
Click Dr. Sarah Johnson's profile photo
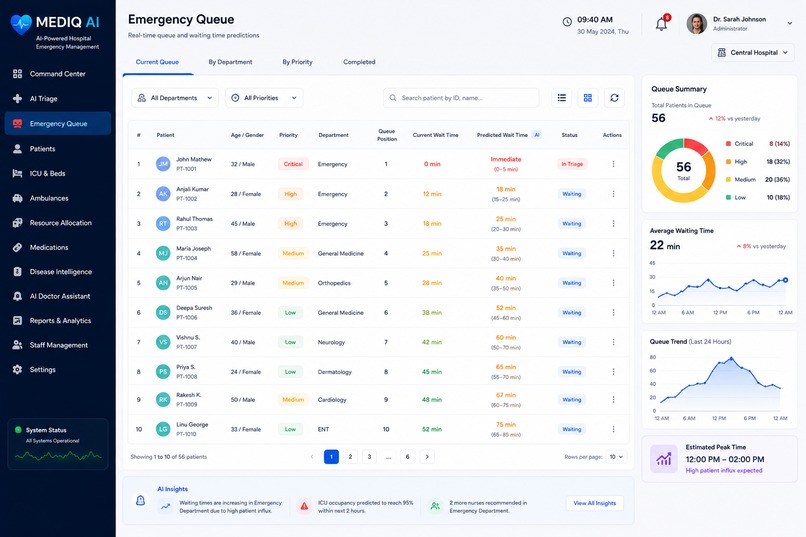697,24
